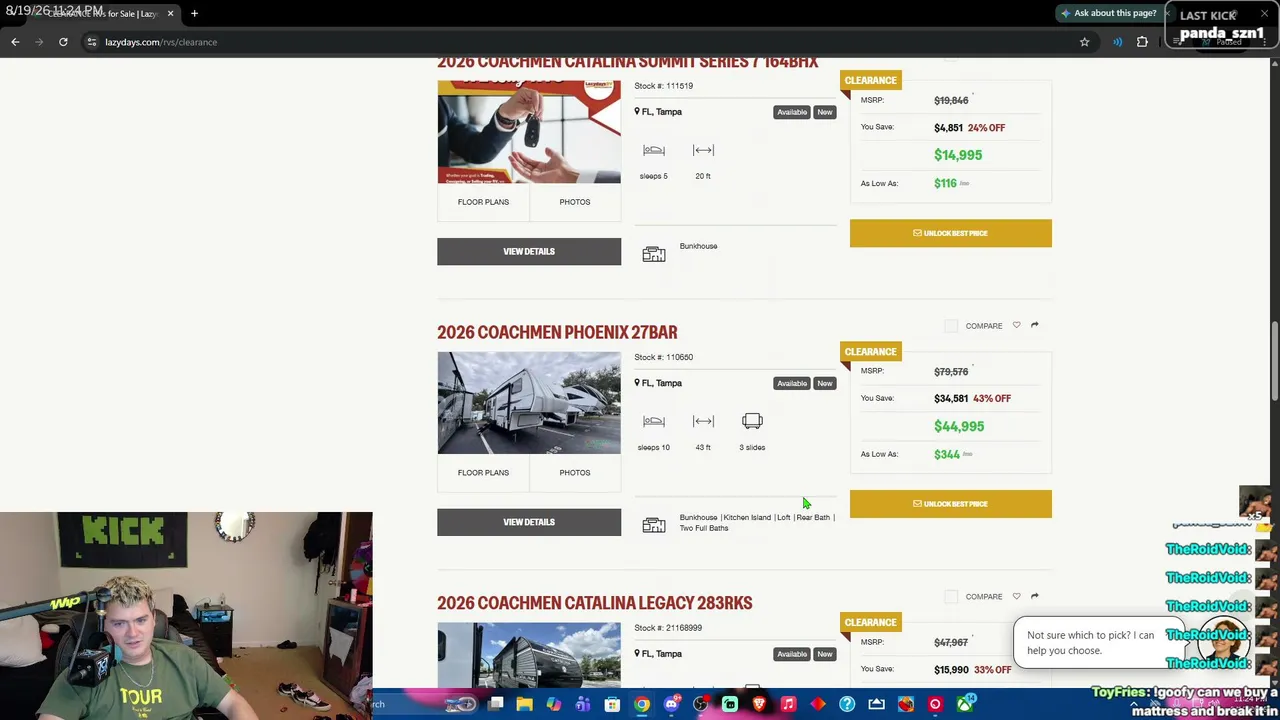Open File Explorer from the taskbar

coord(524,704)
